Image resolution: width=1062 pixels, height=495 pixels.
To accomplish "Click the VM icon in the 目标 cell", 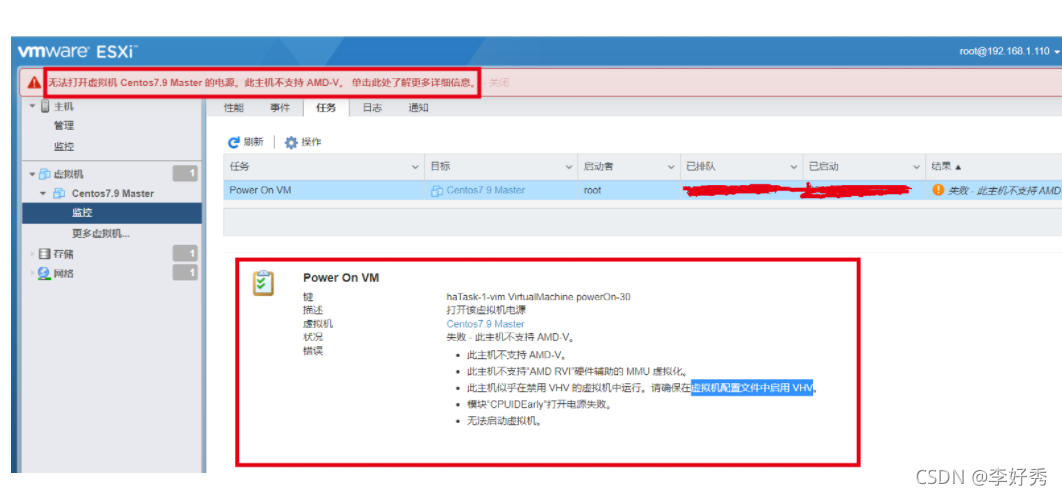I will pyautogui.click(x=437, y=191).
